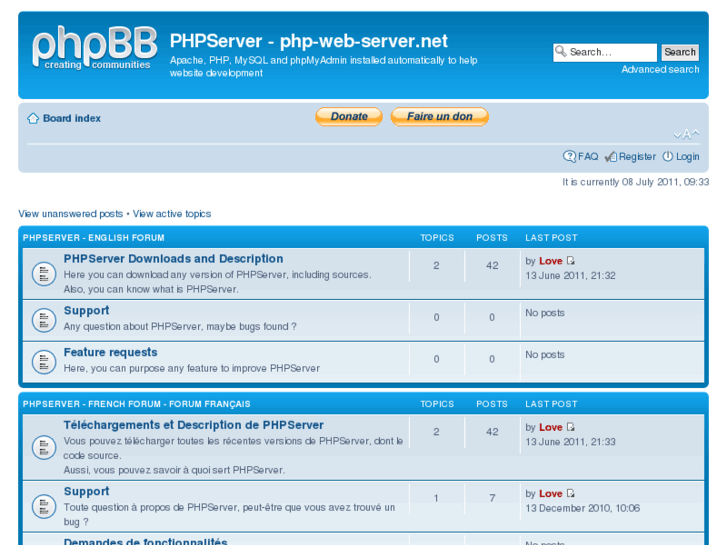Screen dimensions: 727x545
Task: View latest post icon dated 13 December 2010
Action: click(x=571, y=493)
